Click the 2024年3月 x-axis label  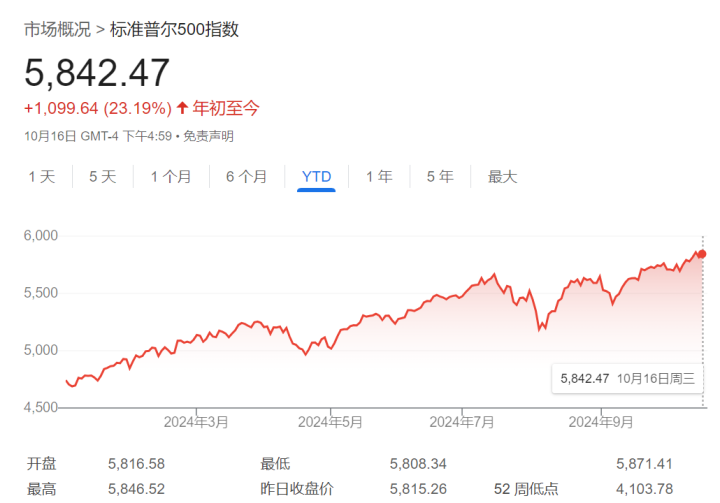pyautogui.click(x=196, y=422)
